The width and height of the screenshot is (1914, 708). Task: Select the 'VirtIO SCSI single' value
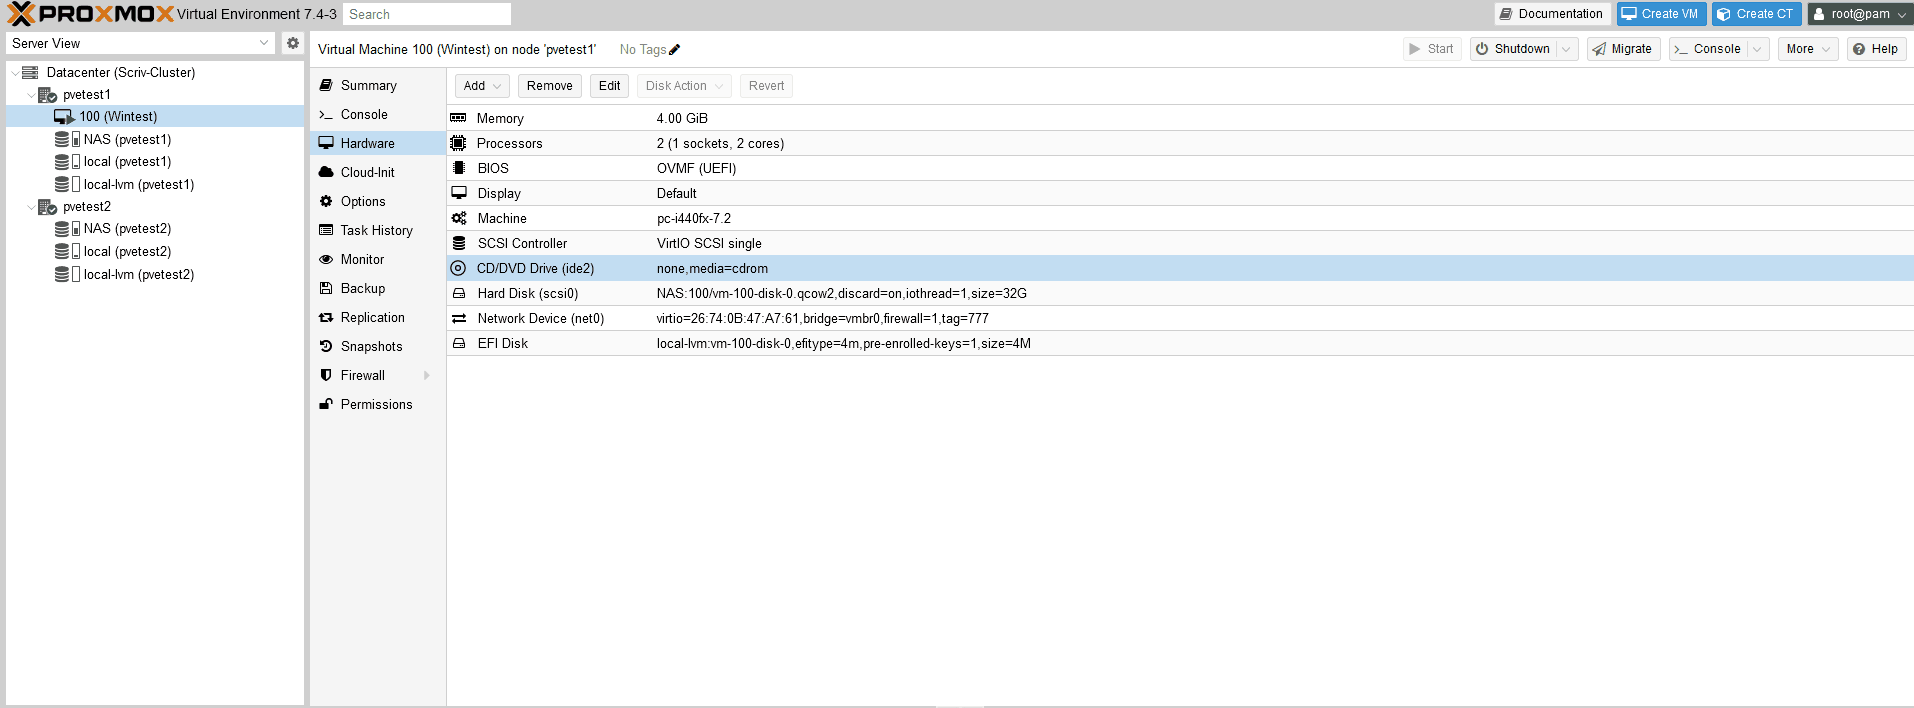pos(709,243)
